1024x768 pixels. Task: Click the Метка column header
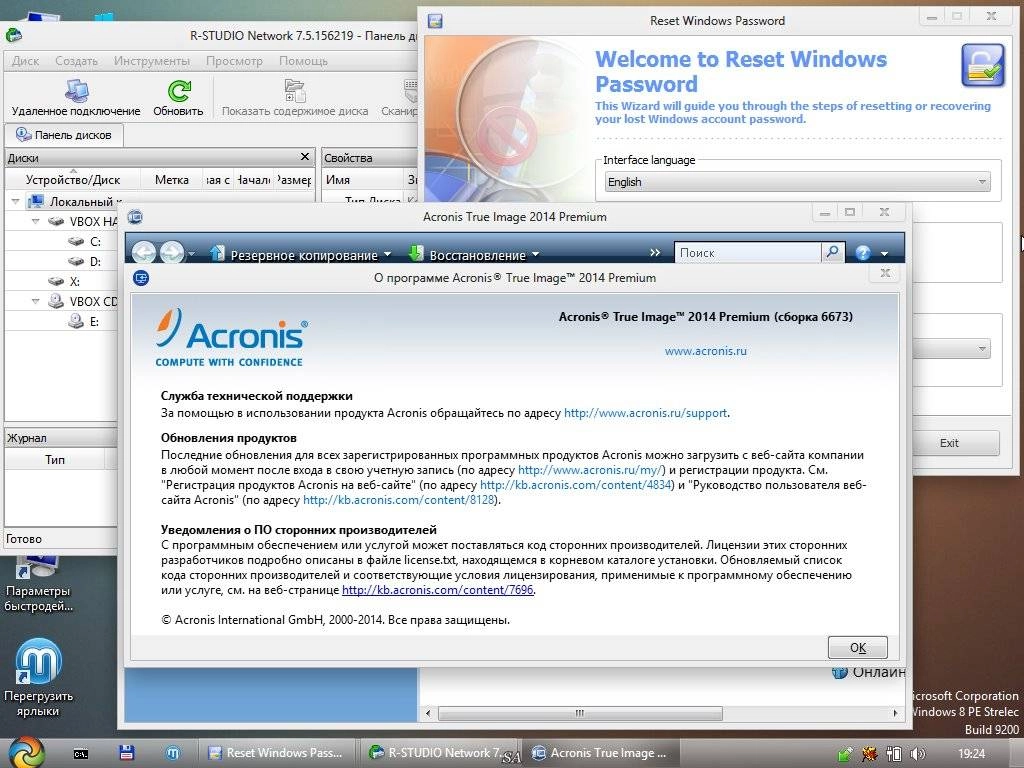click(172, 180)
